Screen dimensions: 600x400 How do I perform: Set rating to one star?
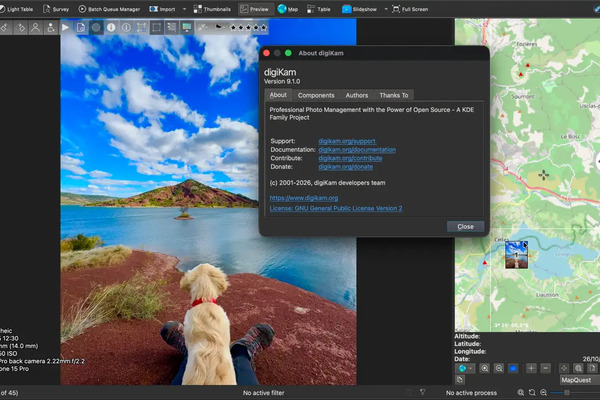pyautogui.click(x=233, y=27)
